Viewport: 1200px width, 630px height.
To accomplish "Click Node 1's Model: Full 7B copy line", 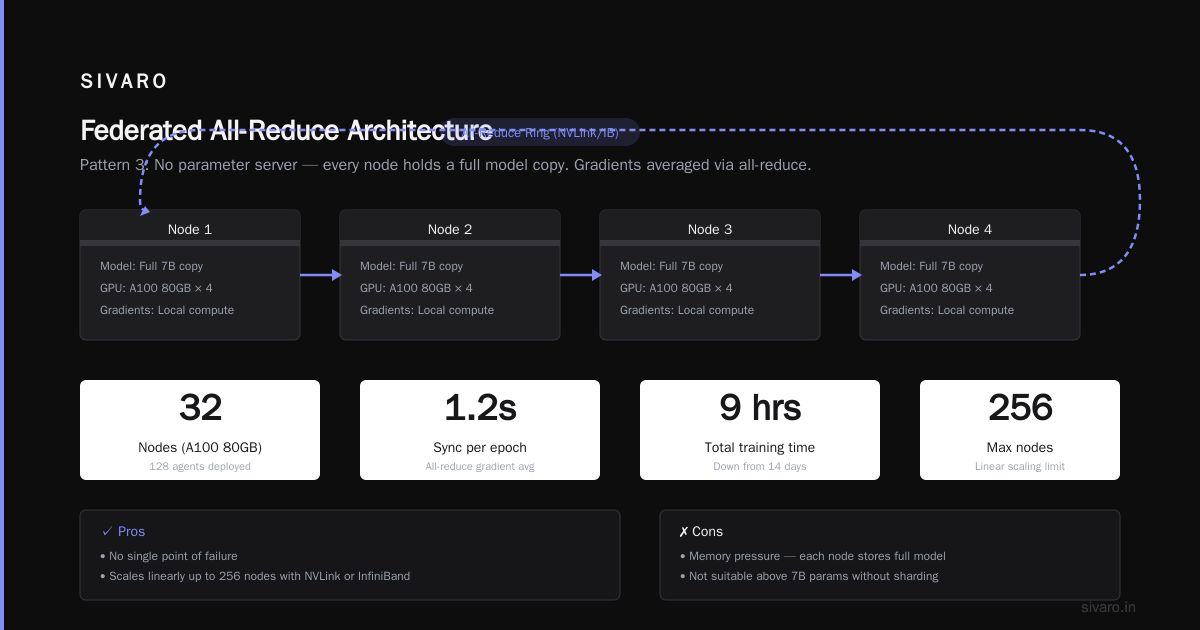I will point(151,266).
